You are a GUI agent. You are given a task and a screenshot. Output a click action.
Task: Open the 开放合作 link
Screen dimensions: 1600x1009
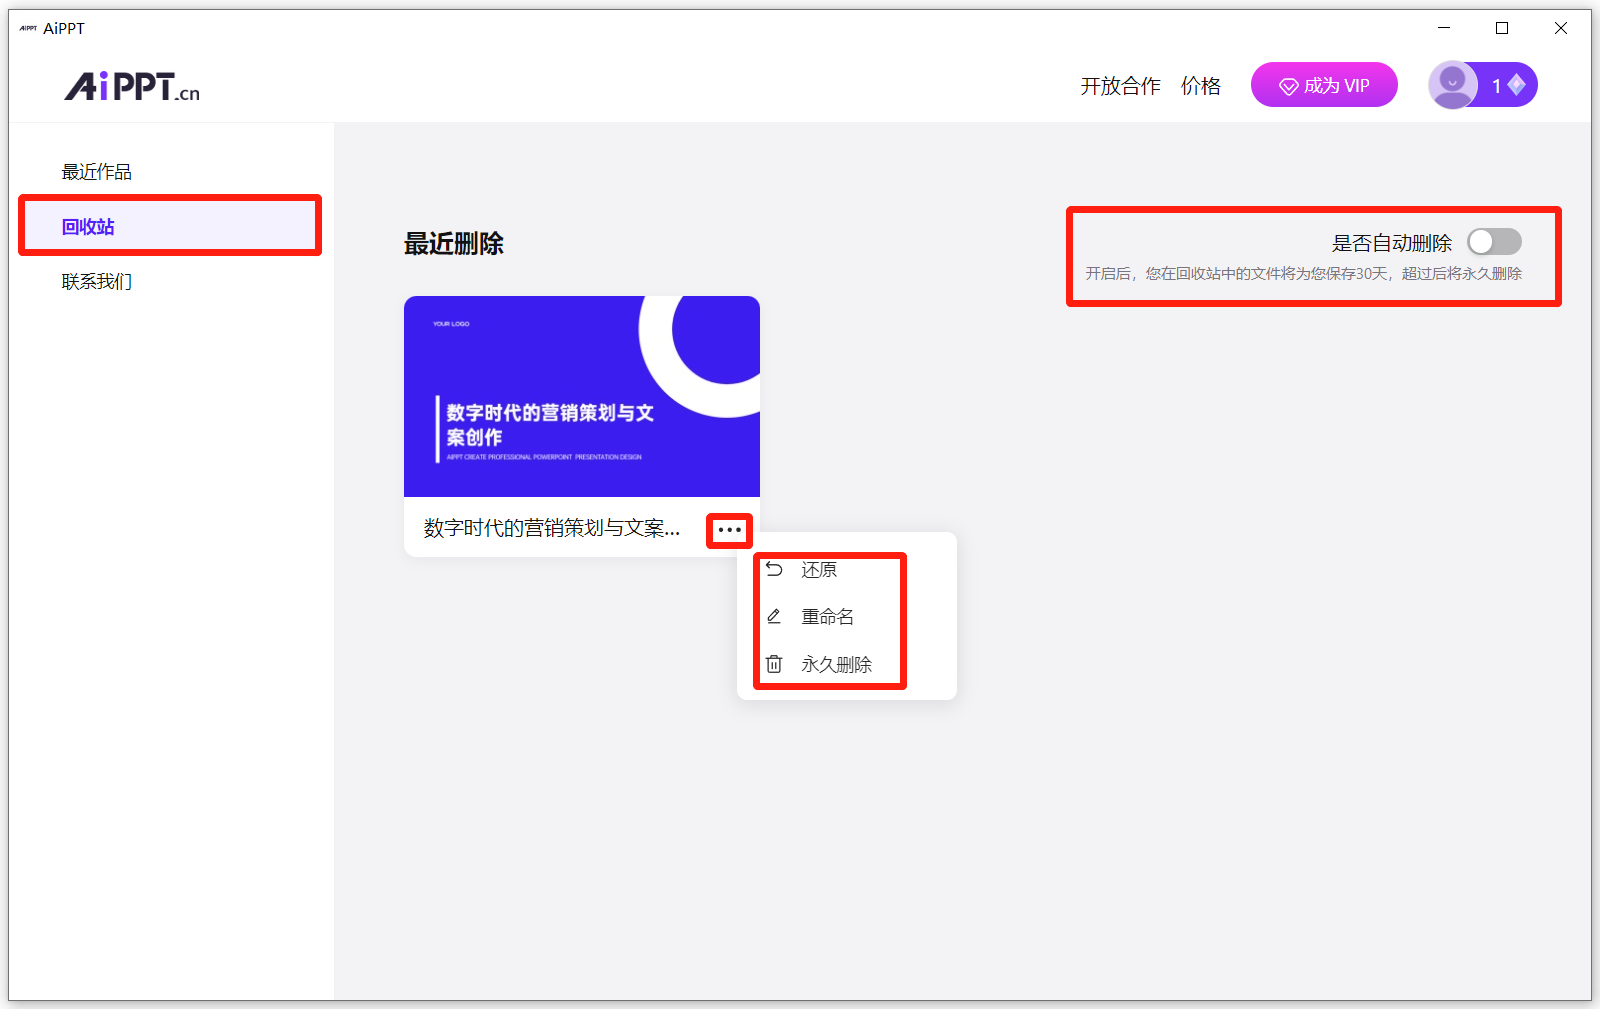click(1120, 86)
